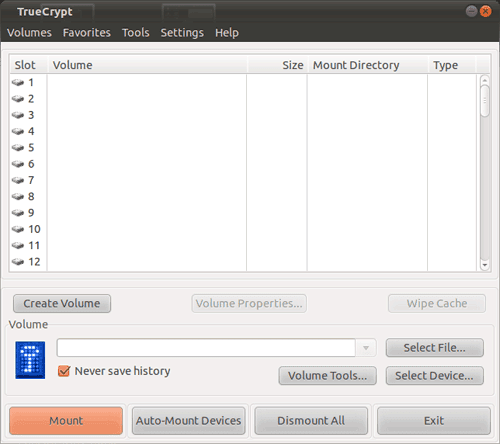Click the drive icon for slot 1
This screenshot has width=500, height=444.
click(18, 82)
